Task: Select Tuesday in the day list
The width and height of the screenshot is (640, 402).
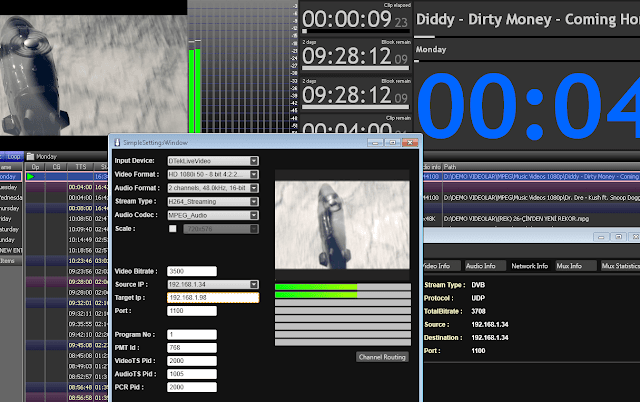Action: click(11, 187)
